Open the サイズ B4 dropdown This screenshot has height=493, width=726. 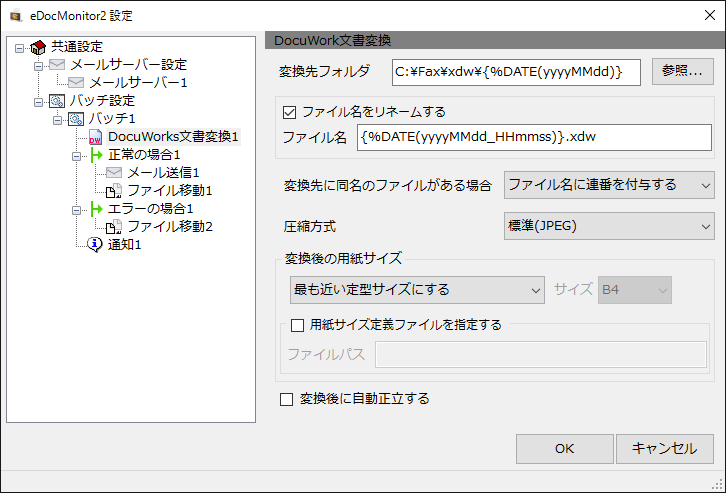[x=635, y=290]
